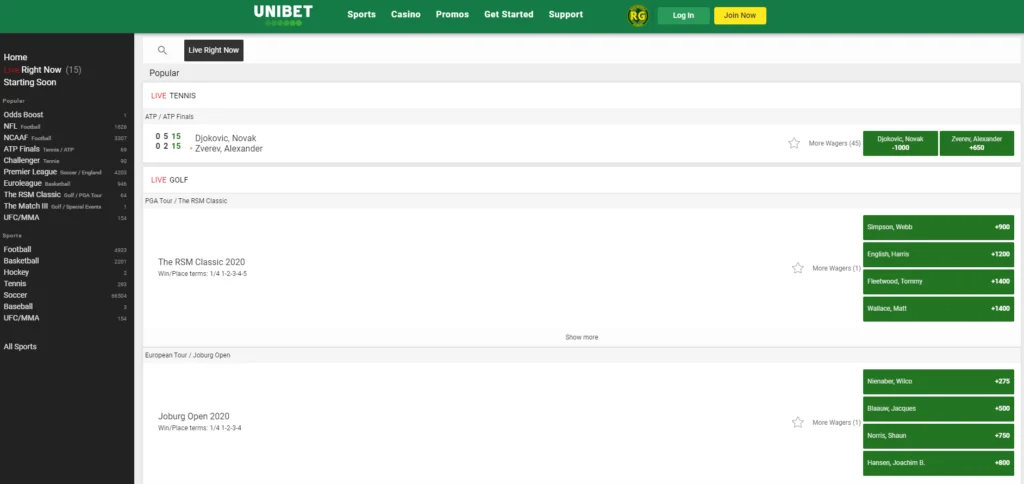This screenshot has height=484, width=1024.
Task: Click the Log In button
Action: click(683, 16)
